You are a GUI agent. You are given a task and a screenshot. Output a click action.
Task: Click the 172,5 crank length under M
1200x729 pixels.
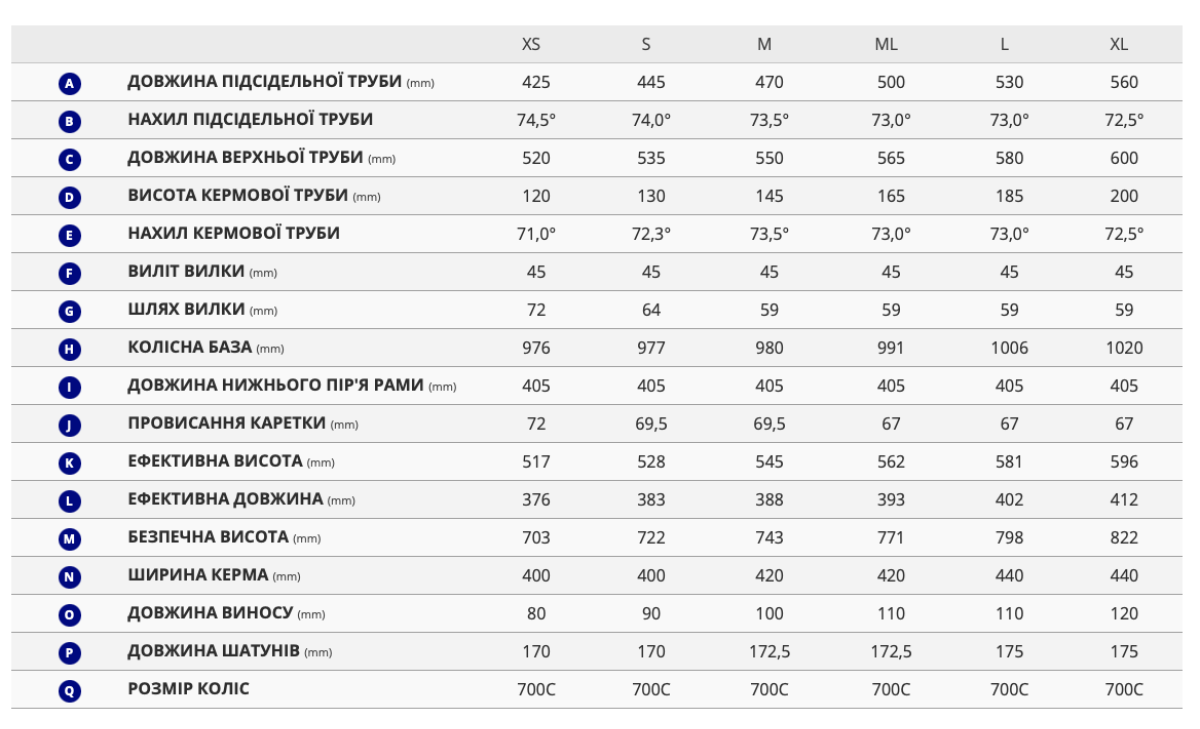(x=769, y=652)
